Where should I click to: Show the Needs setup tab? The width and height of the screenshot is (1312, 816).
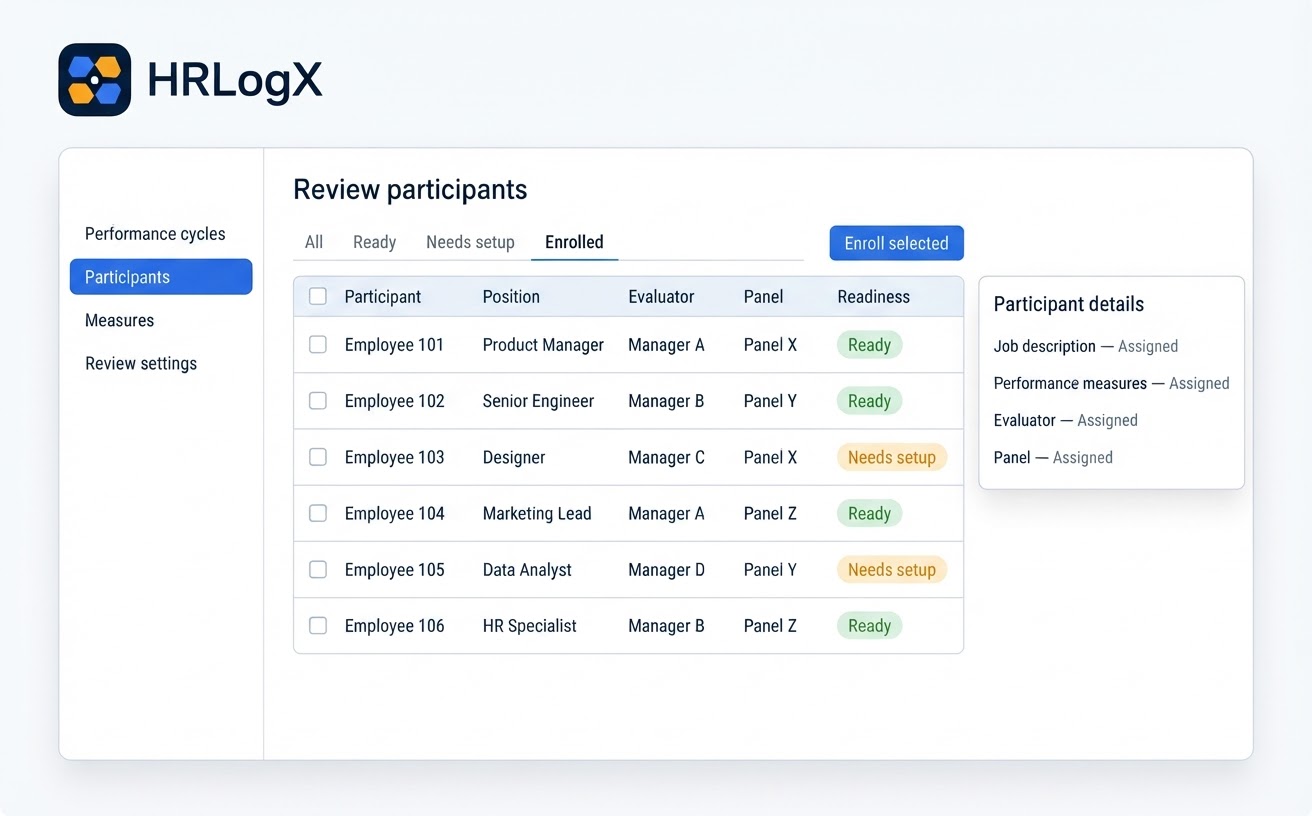[470, 242]
